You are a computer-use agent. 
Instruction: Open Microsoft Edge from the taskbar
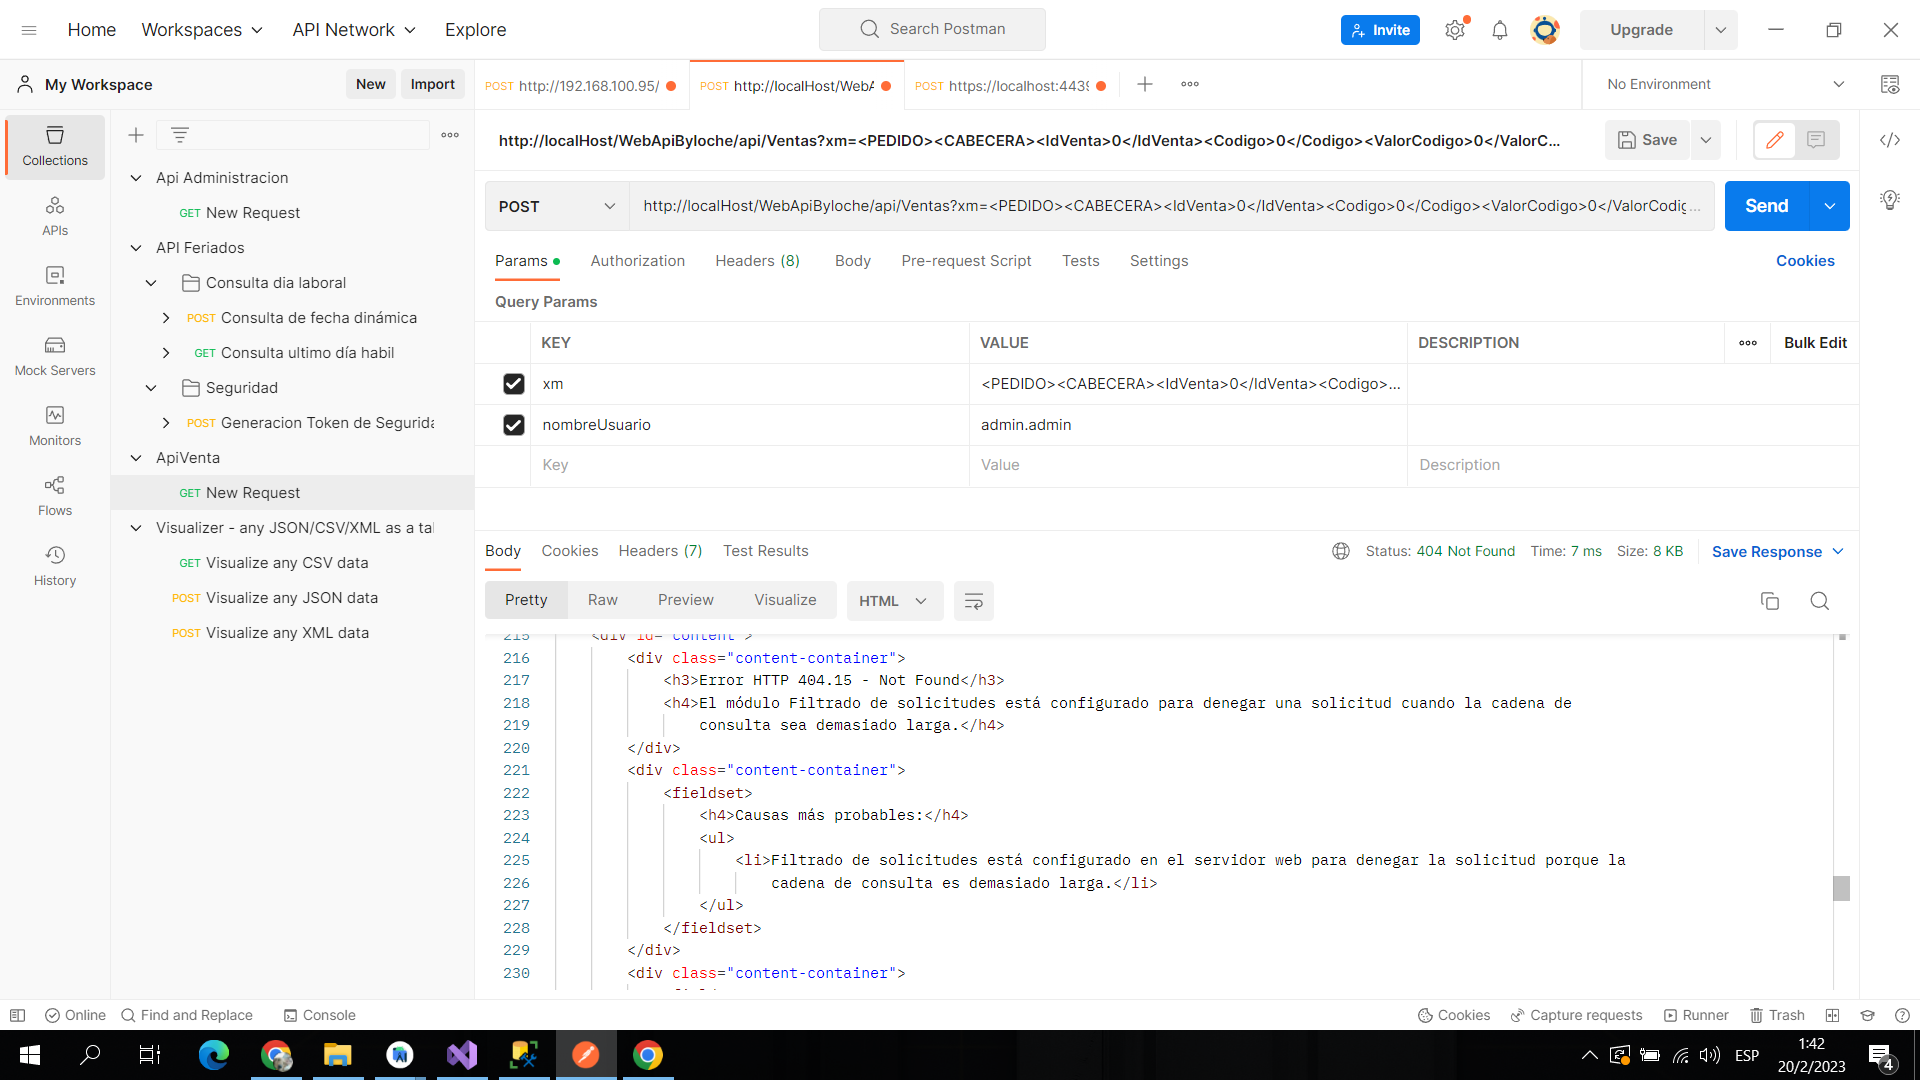(x=214, y=1055)
